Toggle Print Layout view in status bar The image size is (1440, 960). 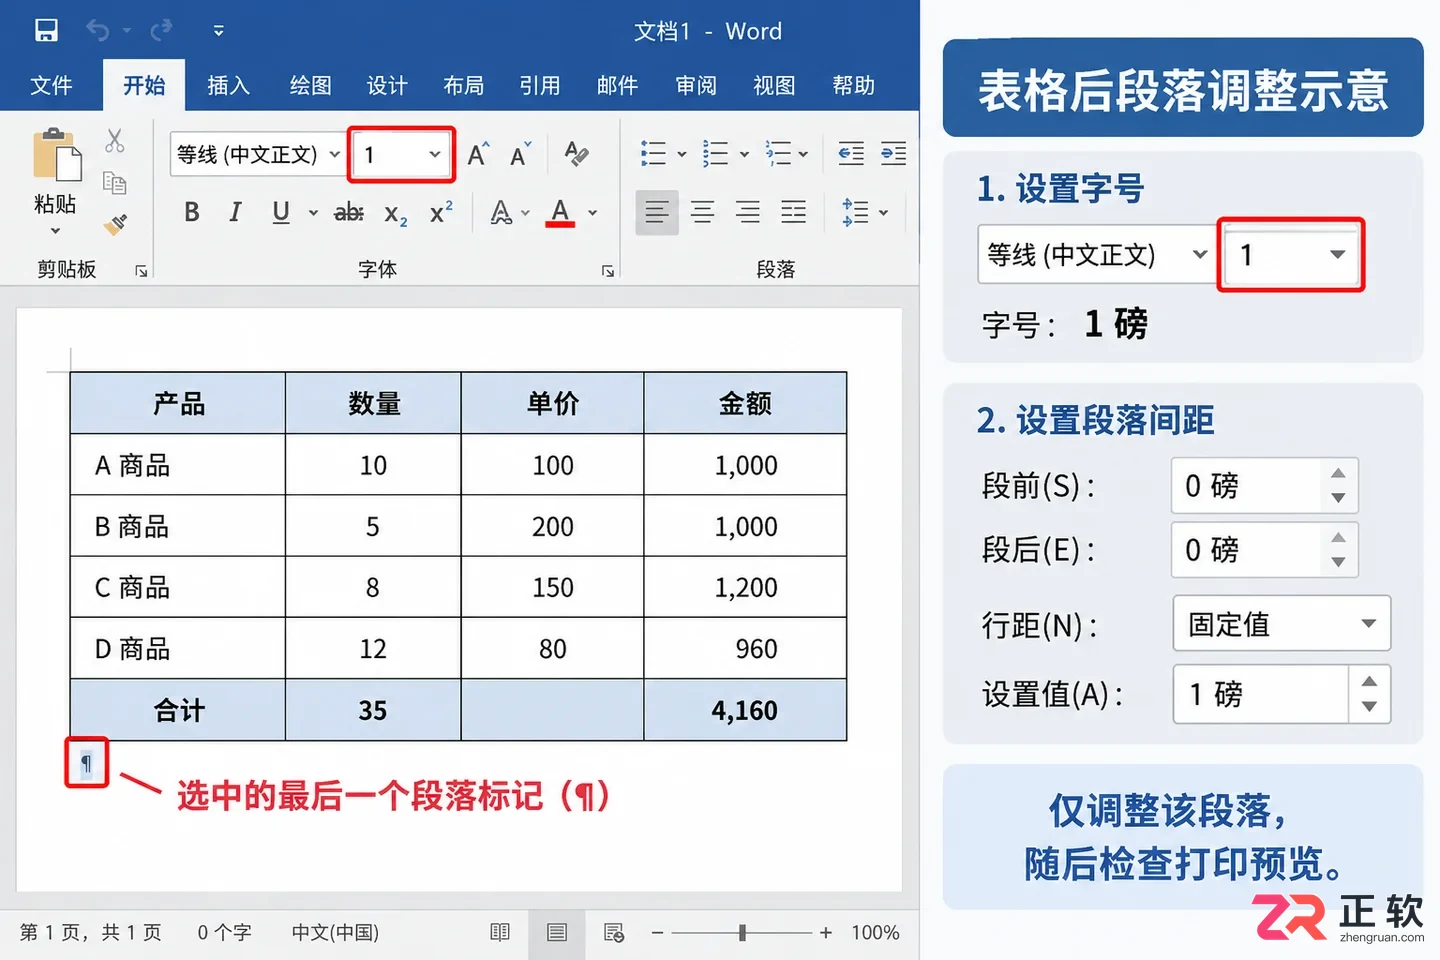pos(557,932)
